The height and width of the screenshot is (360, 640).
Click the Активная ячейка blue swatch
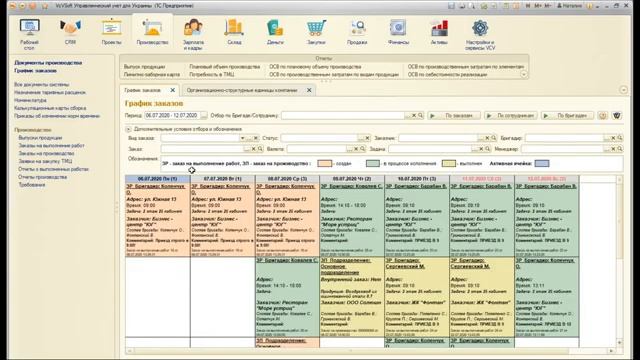[x=542, y=163]
